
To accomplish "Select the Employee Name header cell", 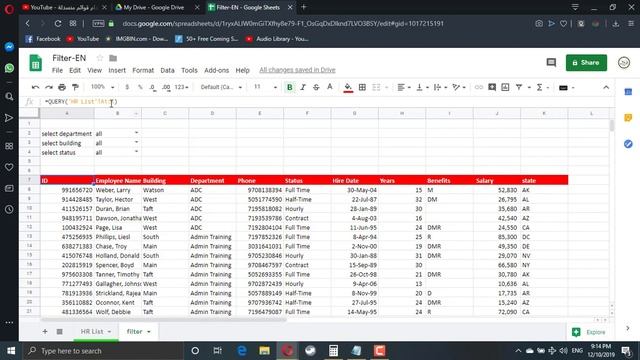I will click(x=118, y=180).
